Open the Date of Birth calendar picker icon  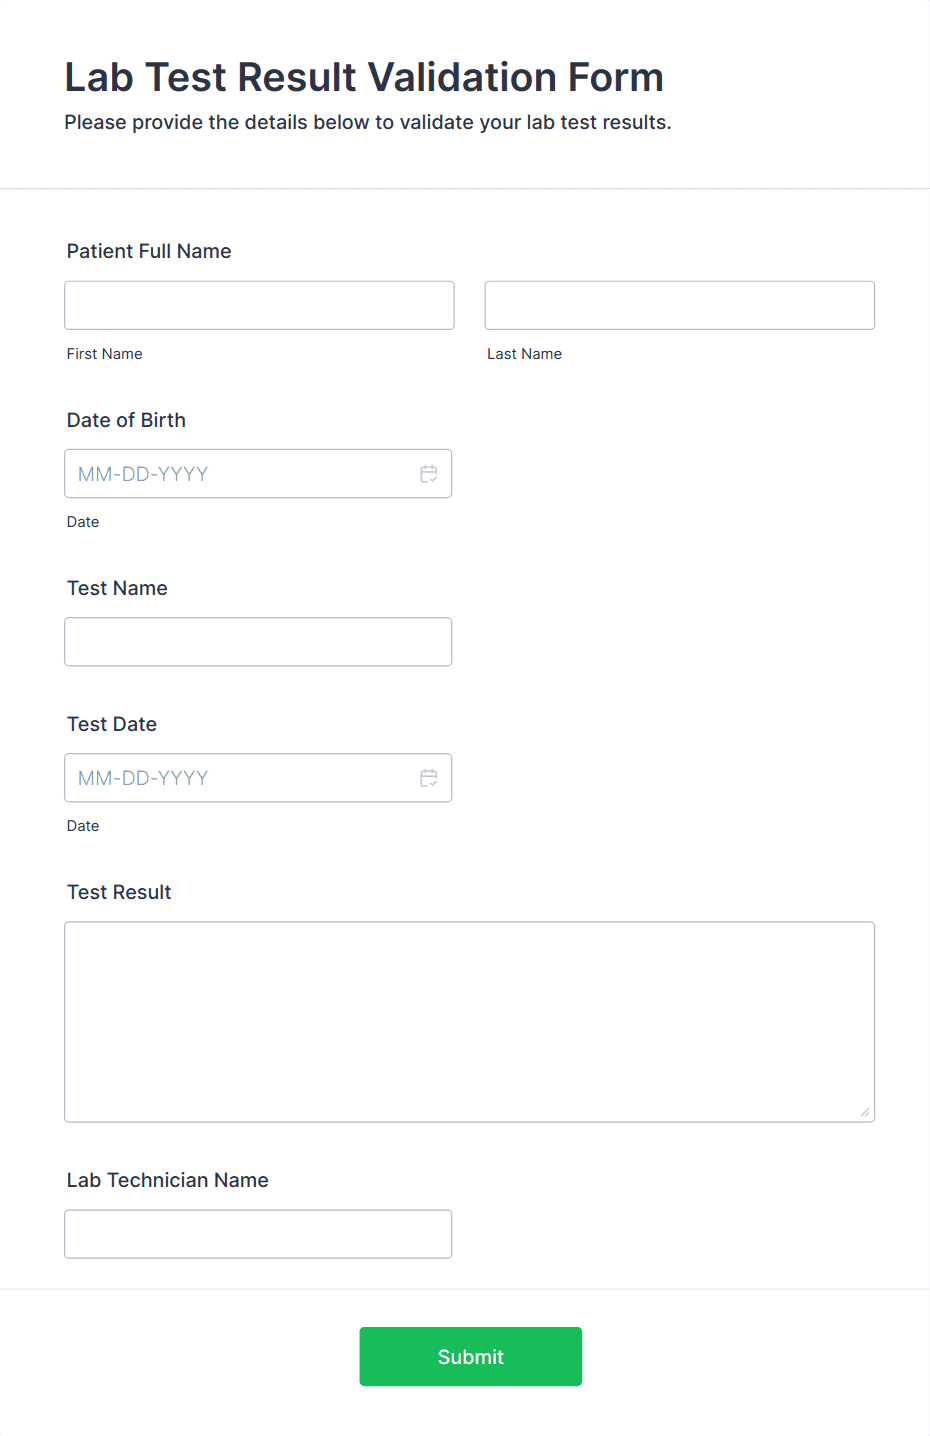[x=429, y=474]
